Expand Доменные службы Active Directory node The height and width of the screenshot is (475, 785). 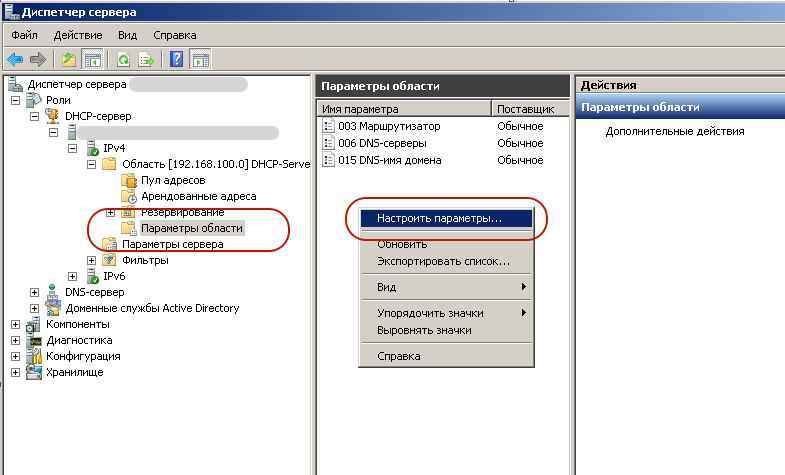35,308
